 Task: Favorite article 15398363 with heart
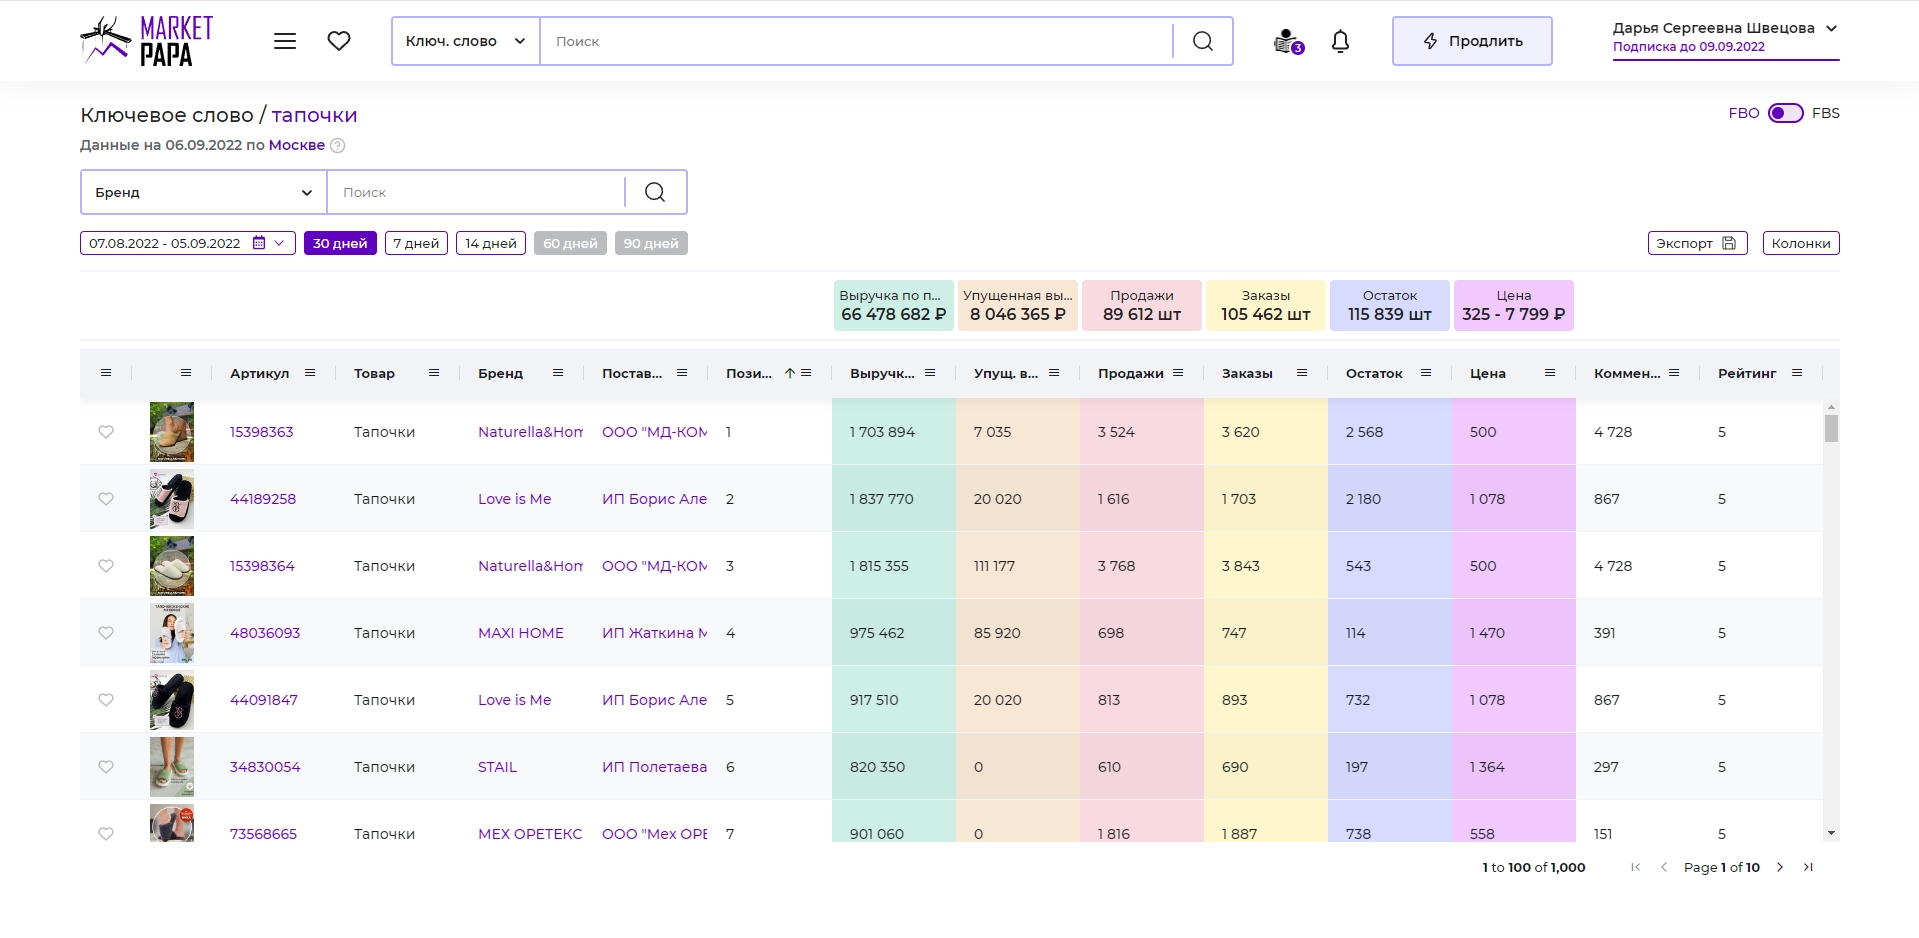(106, 432)
